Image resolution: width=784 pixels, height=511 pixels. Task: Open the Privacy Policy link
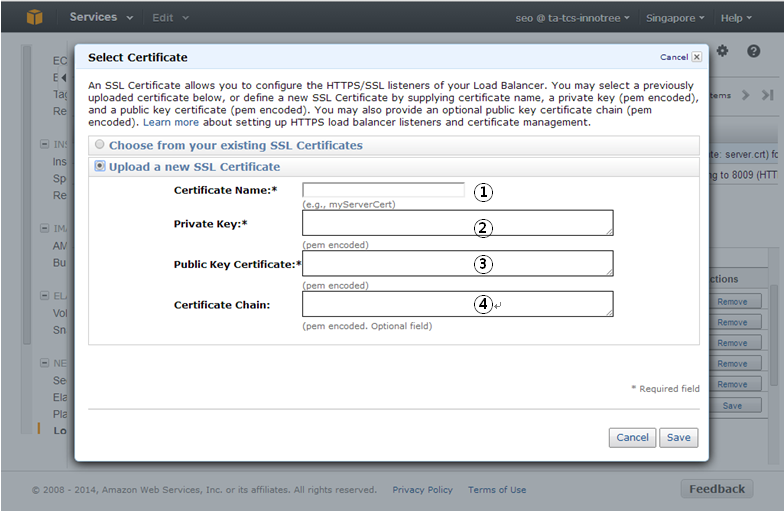422,490
